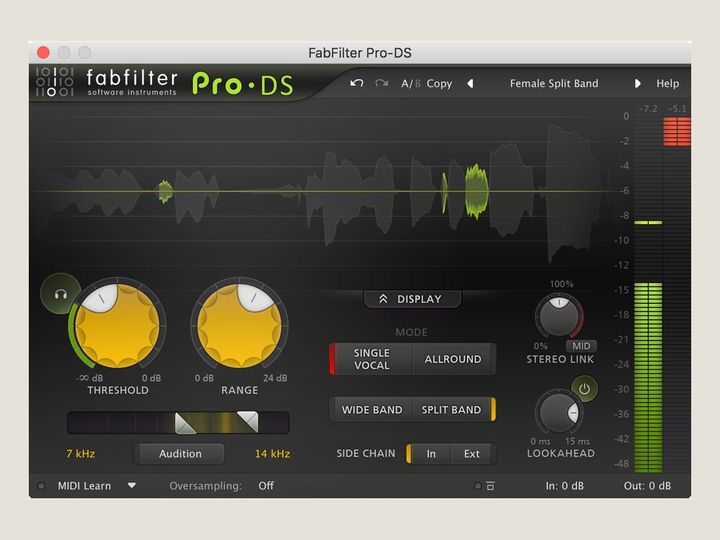Click the large green de-essing waveform blob
Viewport: 720px width, 540px height.
point(476,191)
